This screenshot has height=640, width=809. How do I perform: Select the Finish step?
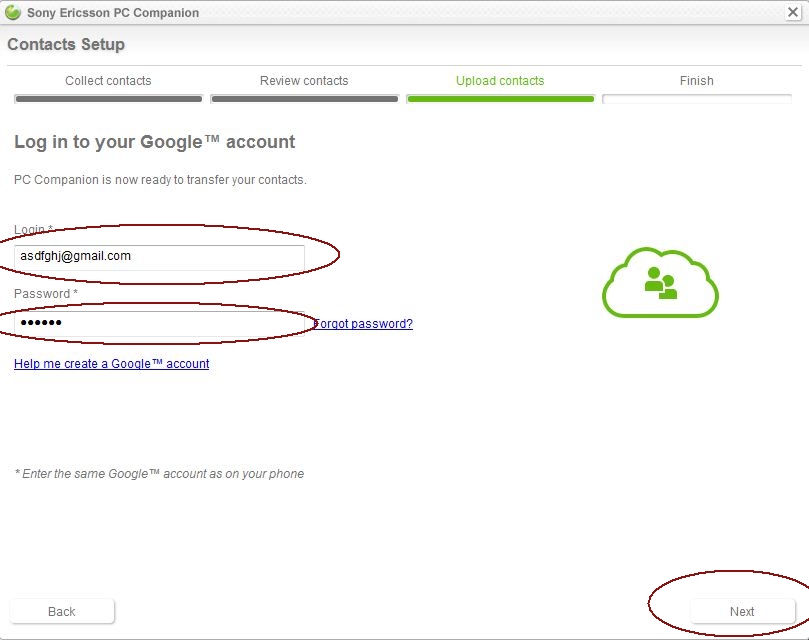(697, 81)
